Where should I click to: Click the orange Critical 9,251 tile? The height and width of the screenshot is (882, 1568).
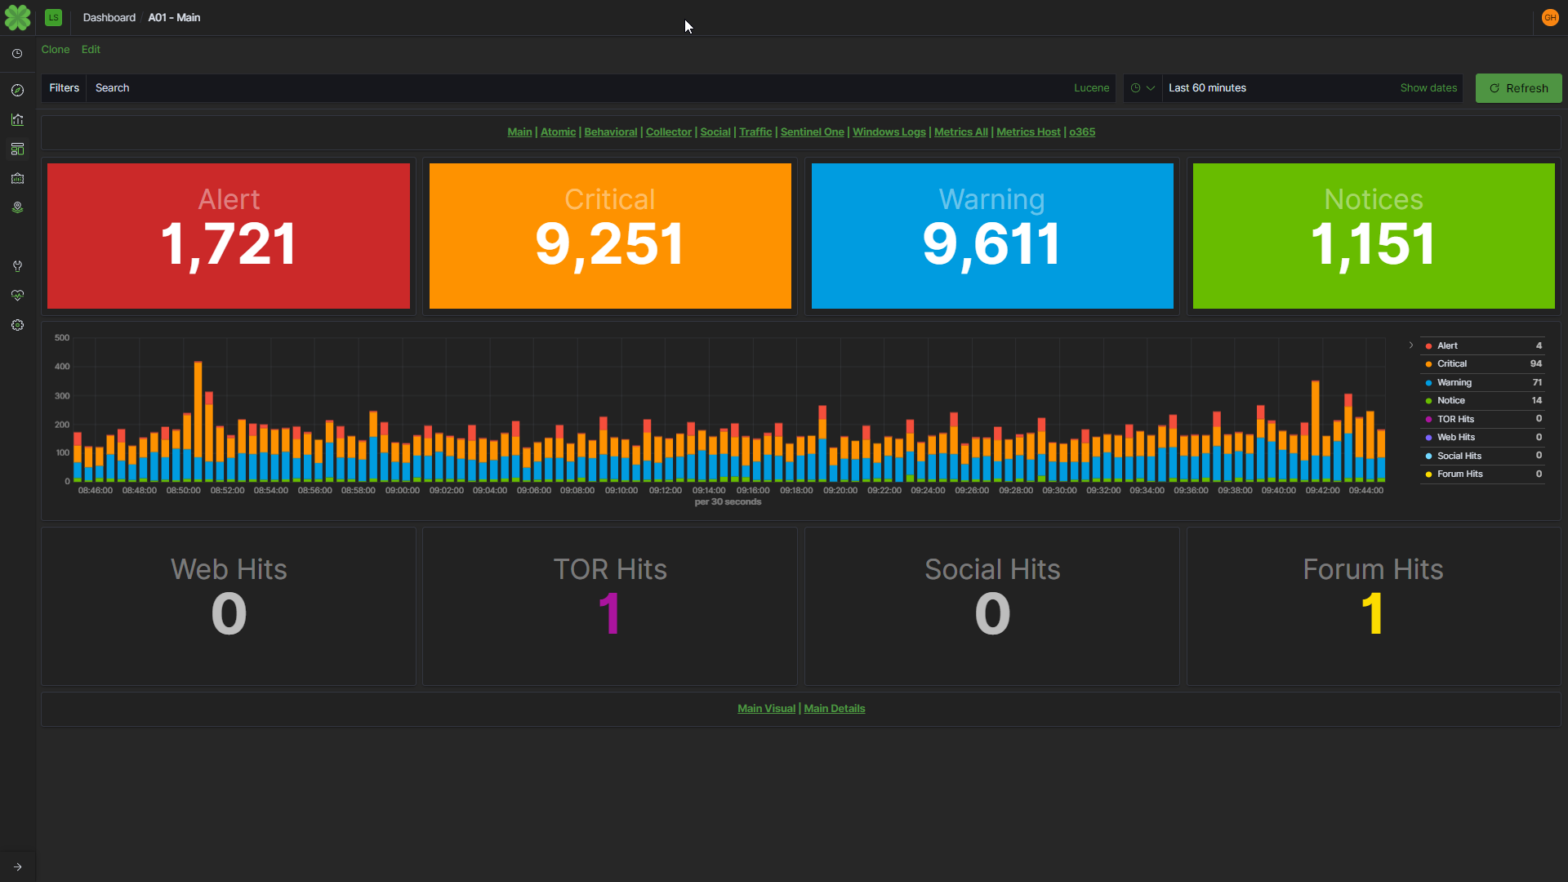coord(610,236)
